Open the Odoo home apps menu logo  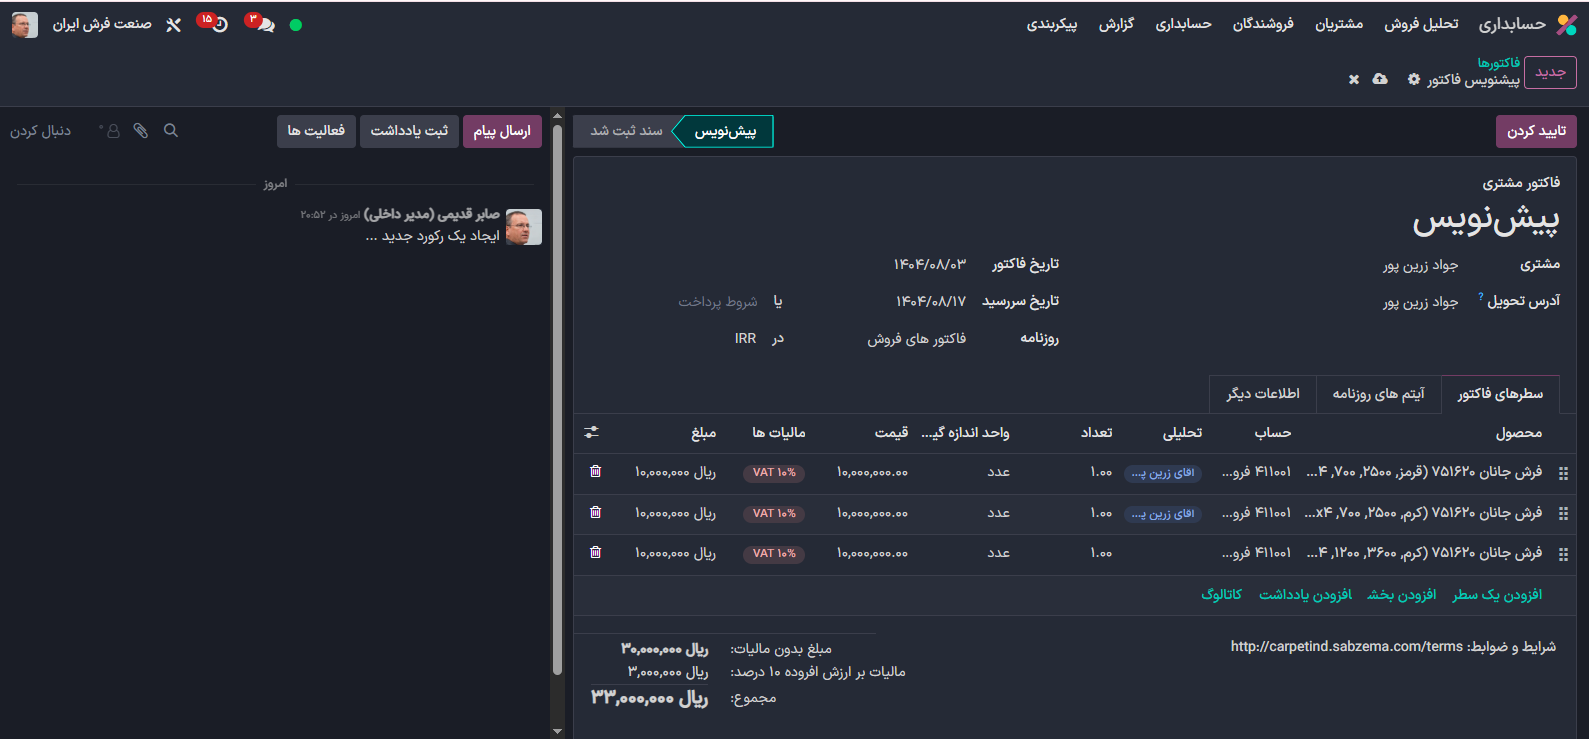[x=1566, y=25]
